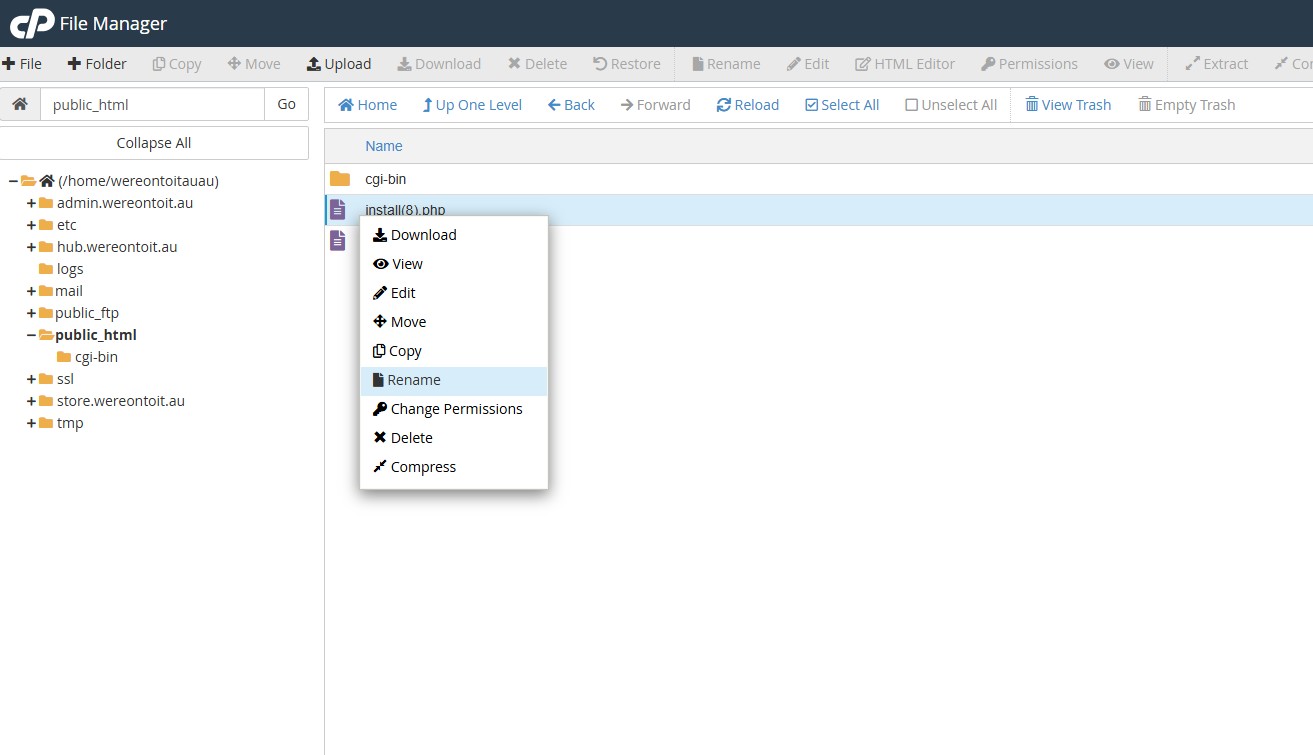The image size is (1313, 755).
Task: Click the toolbar Edit button
Action: coord(808,64)
